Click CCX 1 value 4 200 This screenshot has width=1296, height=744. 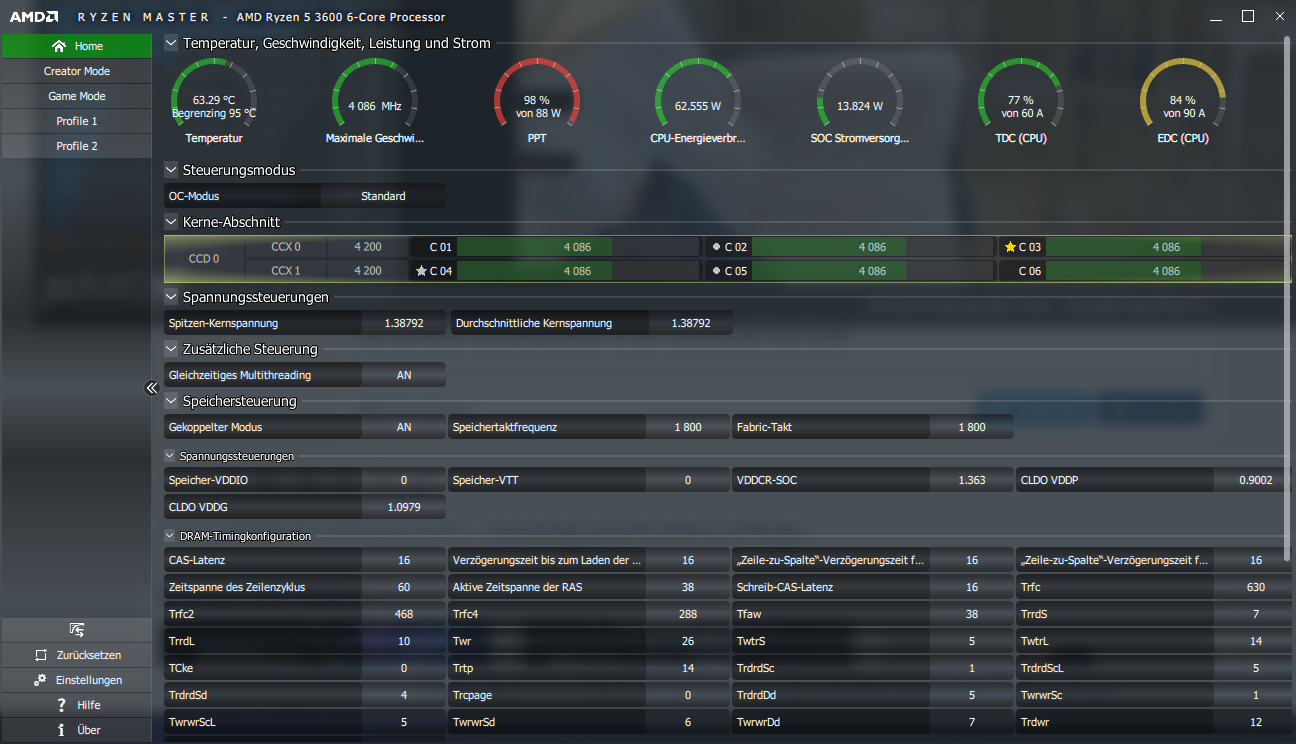coord(368,271)
